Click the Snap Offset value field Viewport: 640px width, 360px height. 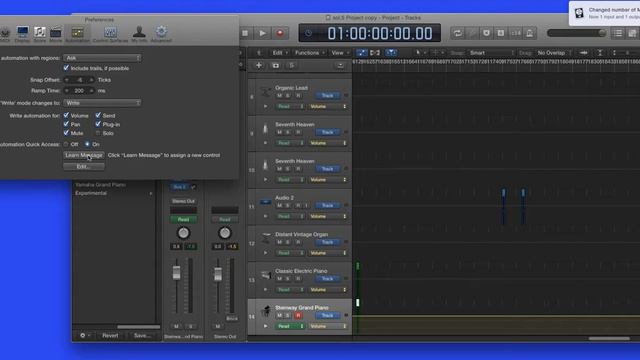point(79,80)
